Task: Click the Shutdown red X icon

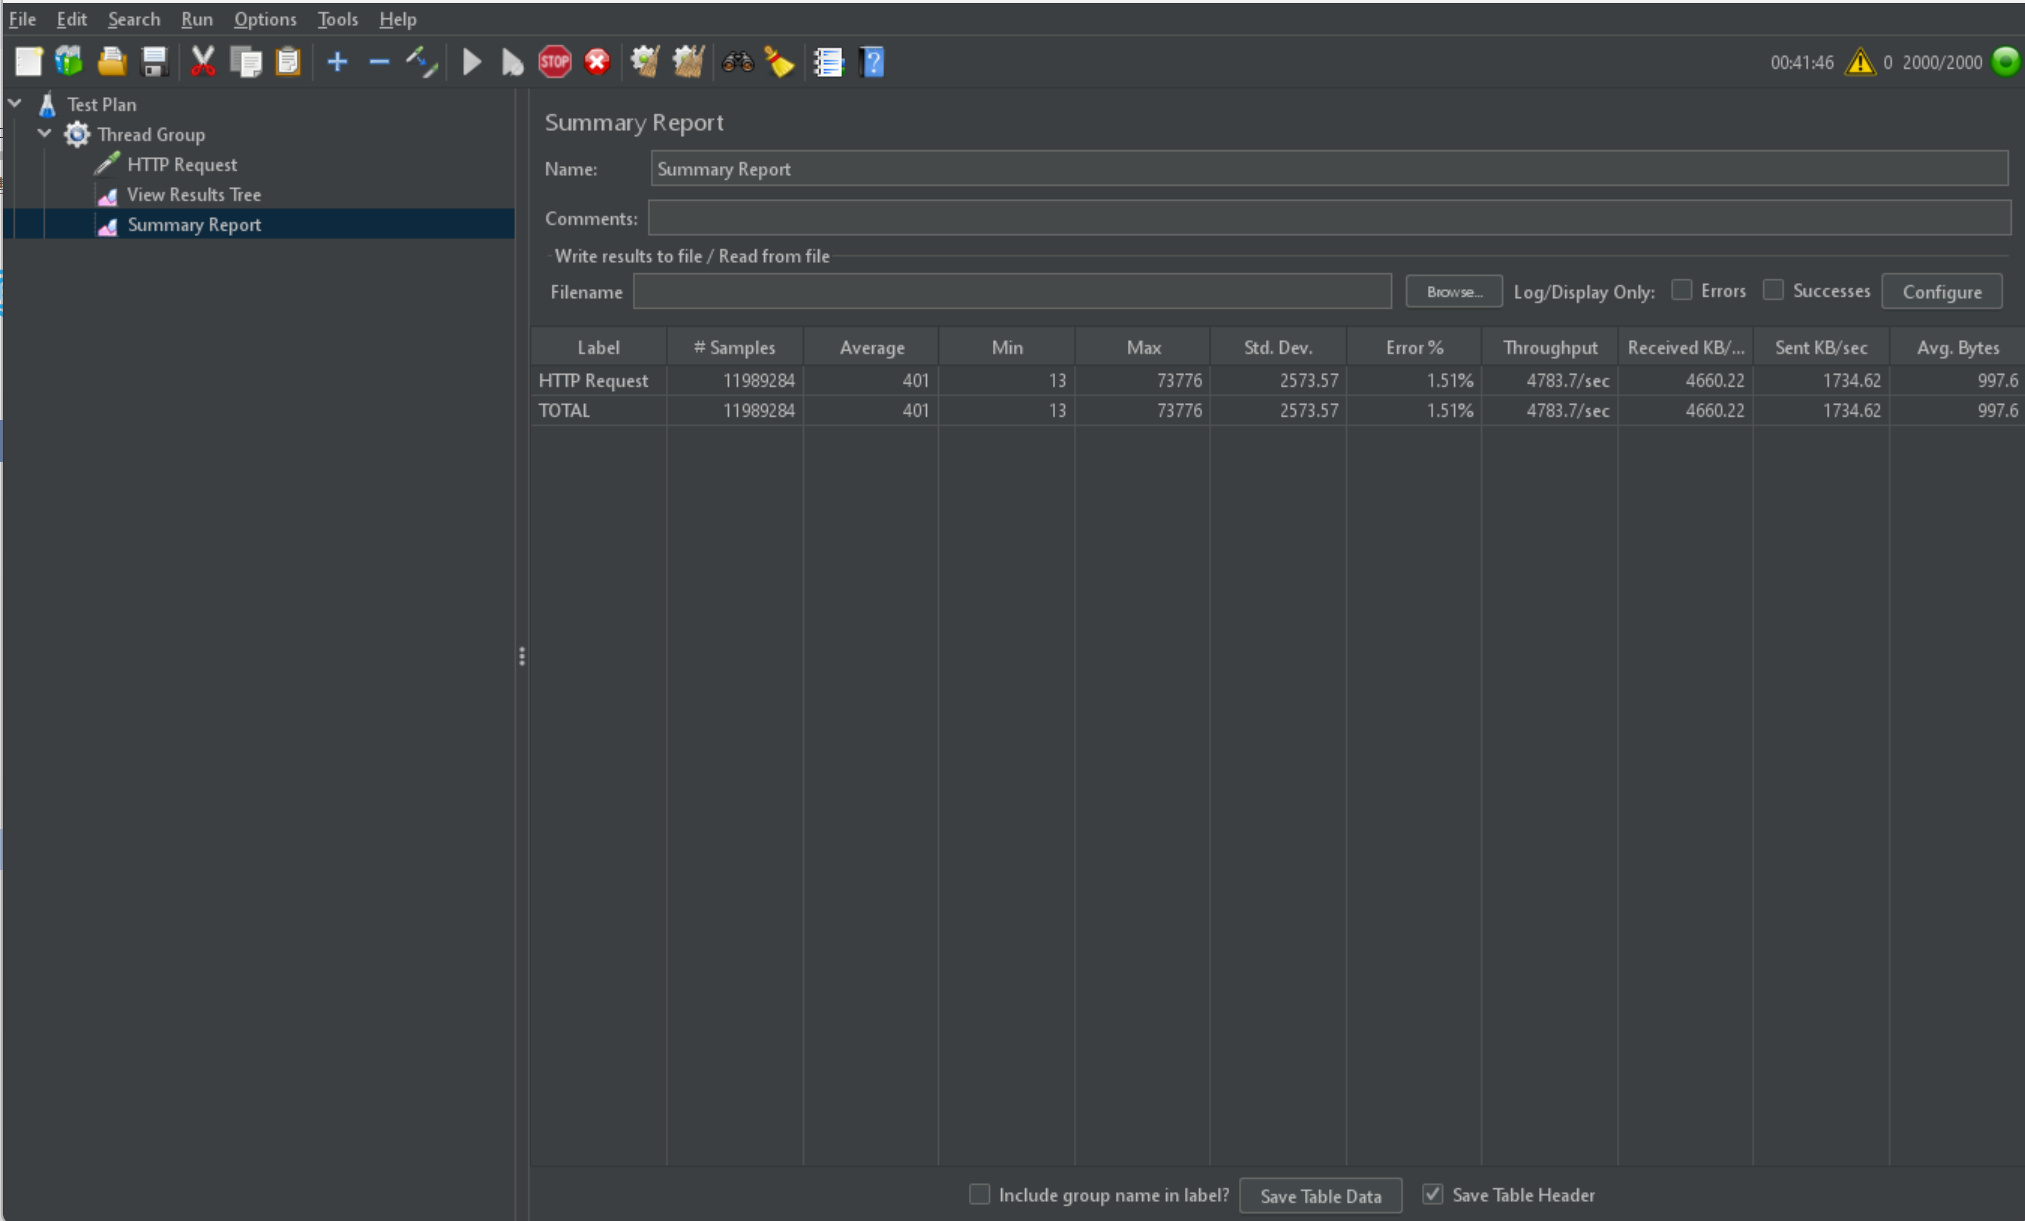Action: (597, 62)
